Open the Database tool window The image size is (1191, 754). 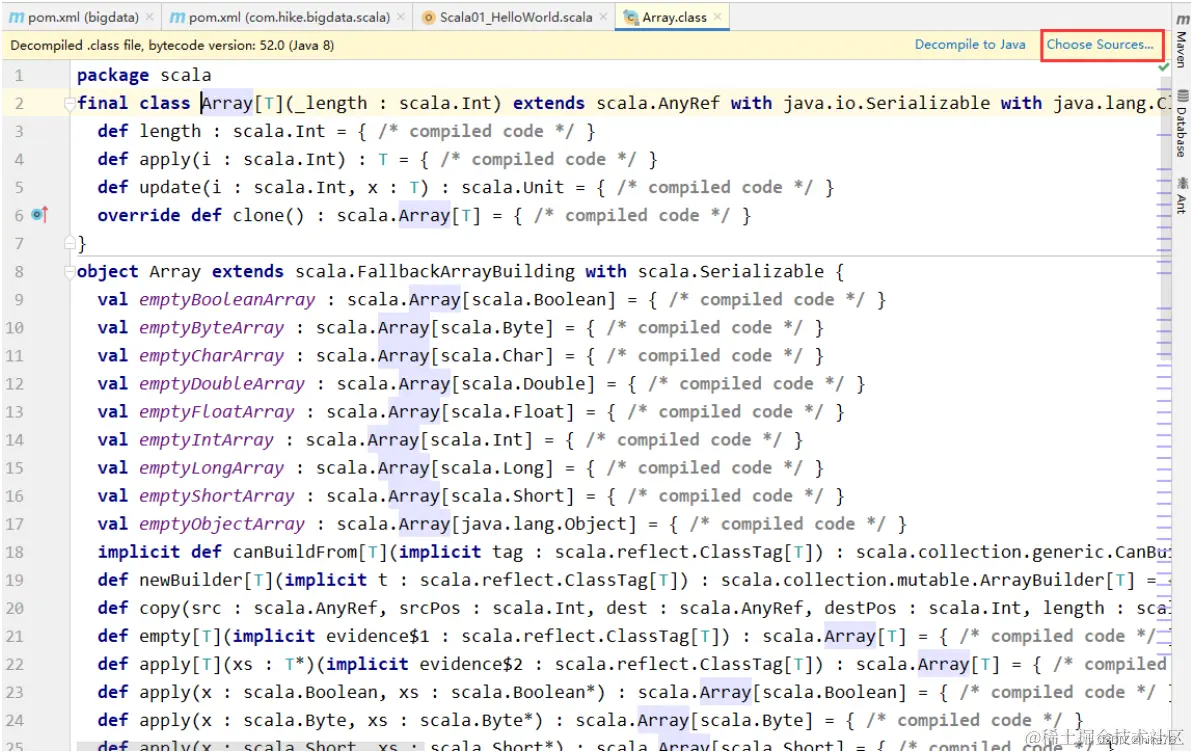pyautogui.click(x=1181, y=123)
